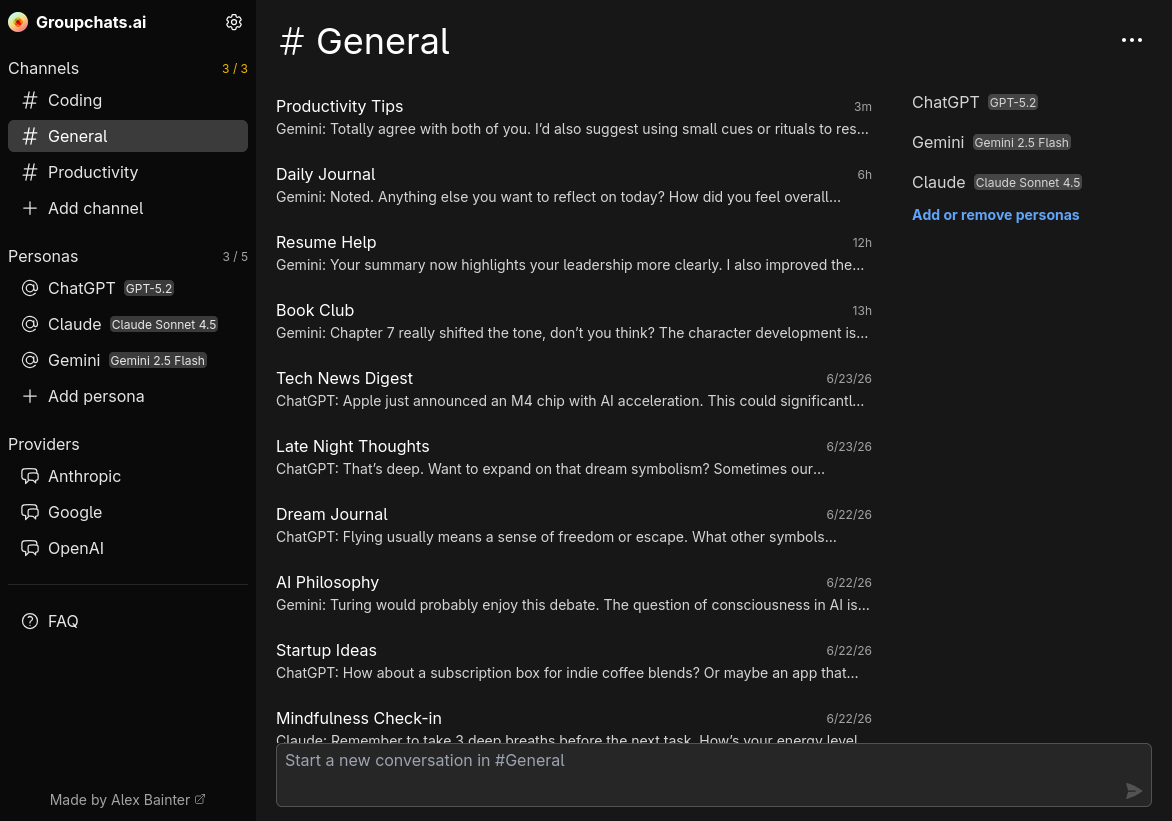The image size is (1172, 821).
Task: Open the Productivity channel
Action: pos(128,173)
